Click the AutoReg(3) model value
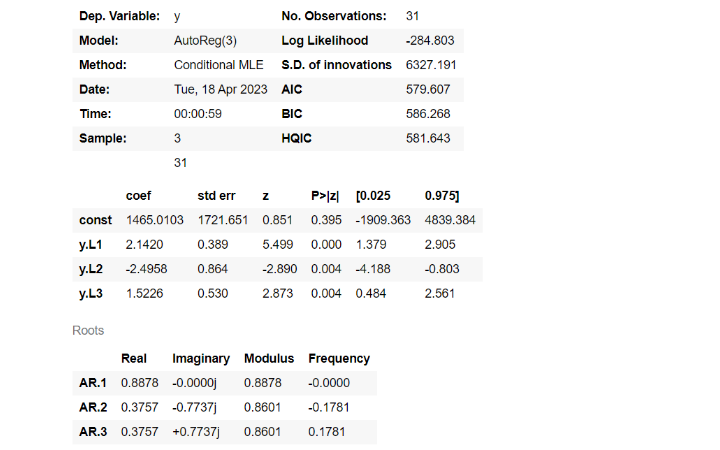 click(205, 41)
